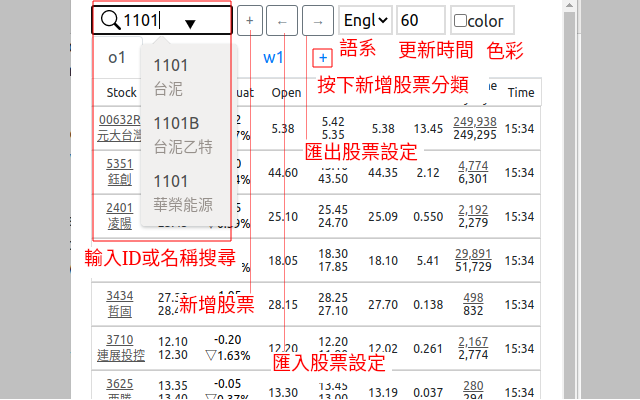This screenshot has width=640, height=400.
Task: Open stock link 3710 連展投控
Action: point(121,348)
